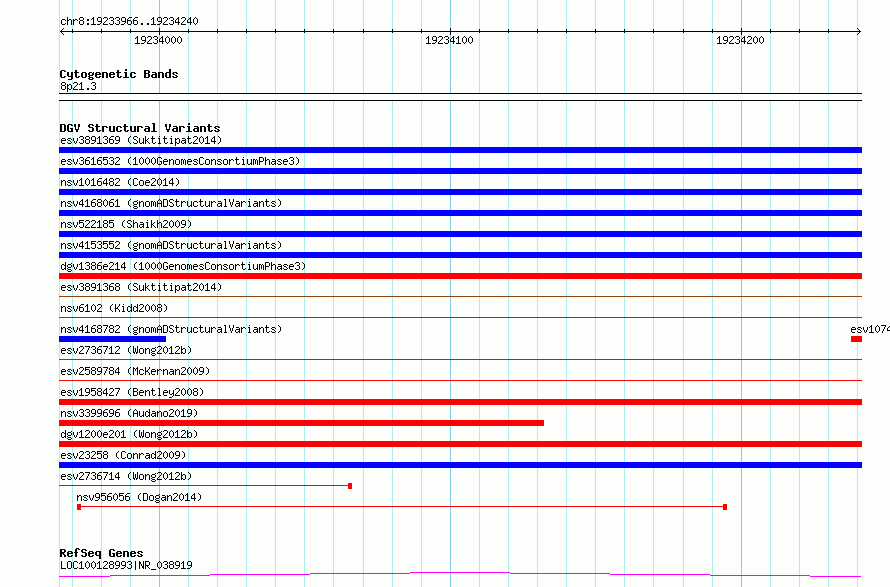Click the thin red line under nsv6102

pos(460,317)
